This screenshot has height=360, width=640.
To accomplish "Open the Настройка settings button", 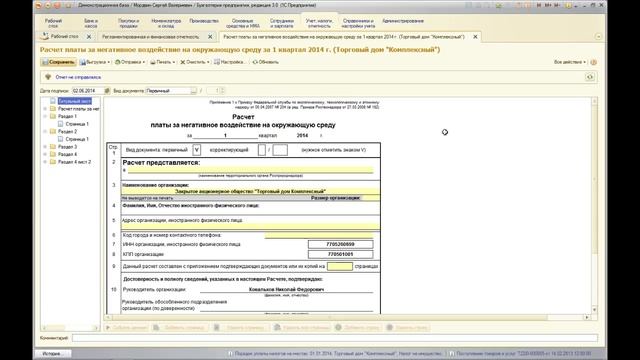I will [229, 62].
